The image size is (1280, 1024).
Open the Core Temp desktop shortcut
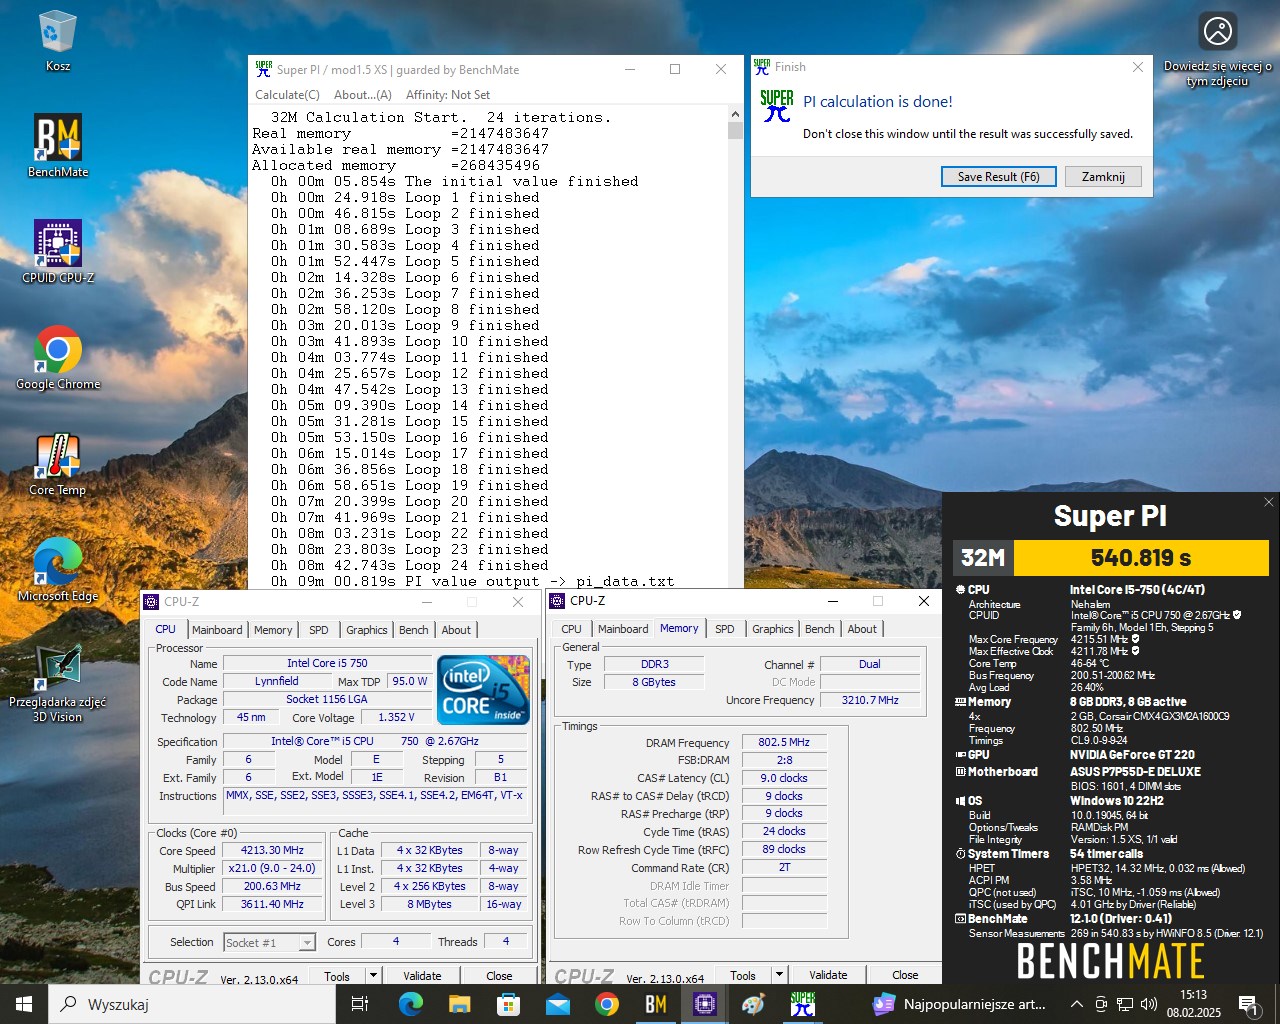(x=58, y=464)
